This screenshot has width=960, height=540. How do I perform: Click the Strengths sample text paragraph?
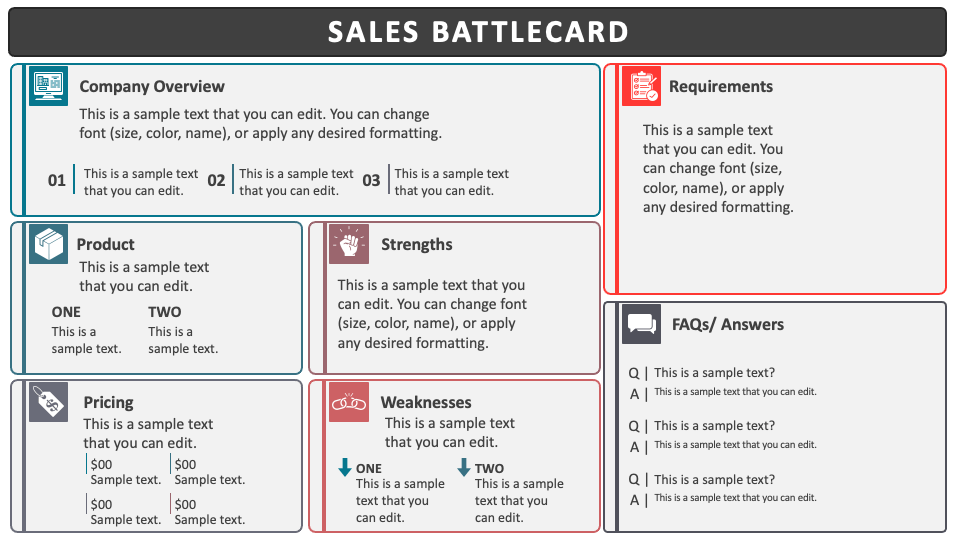click(x=432, y=313)
